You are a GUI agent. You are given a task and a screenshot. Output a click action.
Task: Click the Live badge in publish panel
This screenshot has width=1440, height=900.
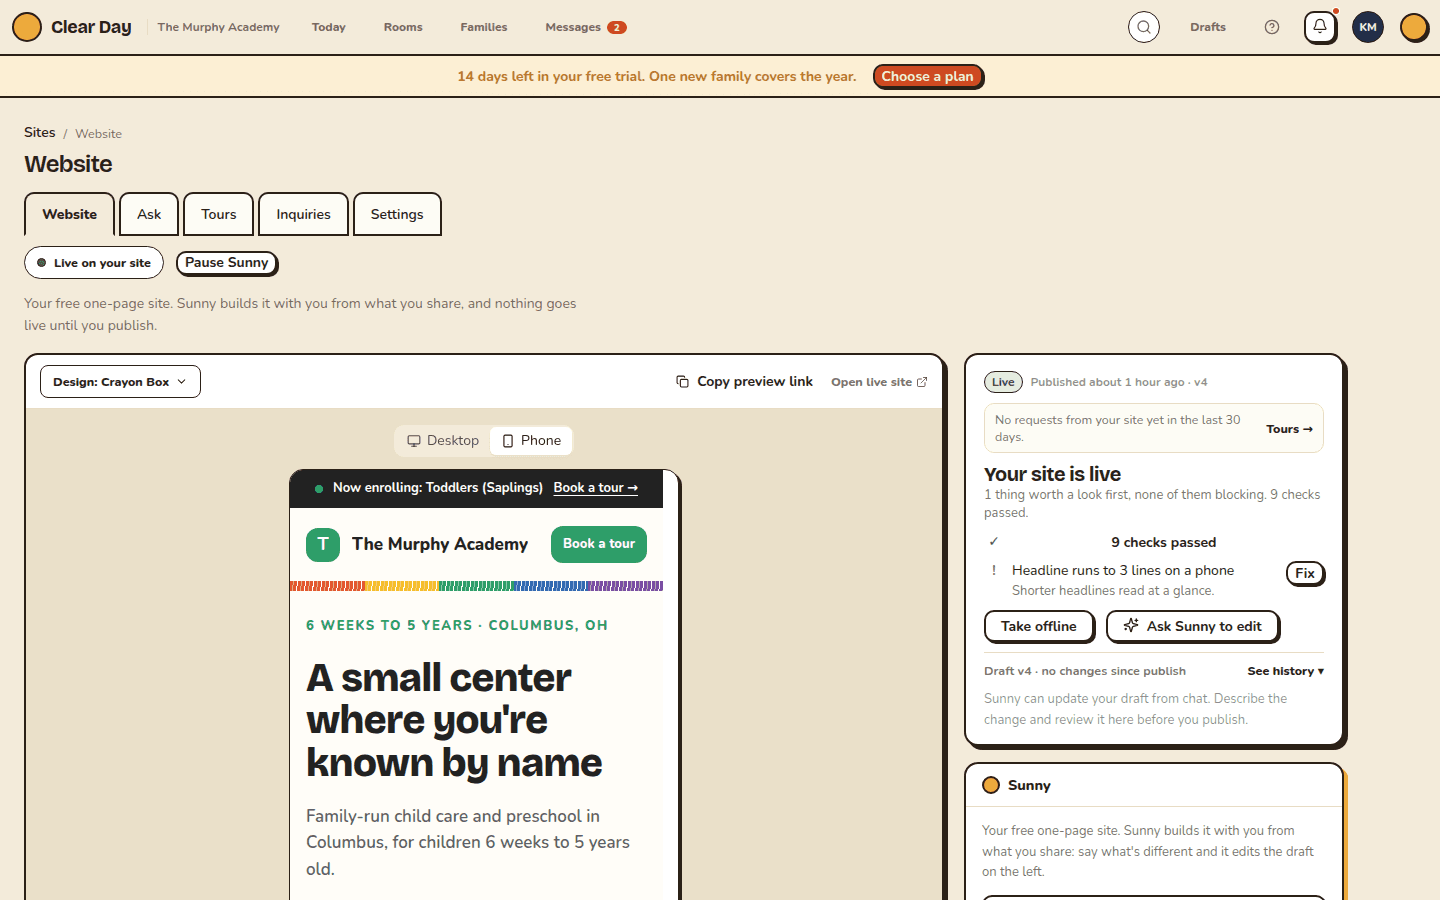coord(1003,382)
